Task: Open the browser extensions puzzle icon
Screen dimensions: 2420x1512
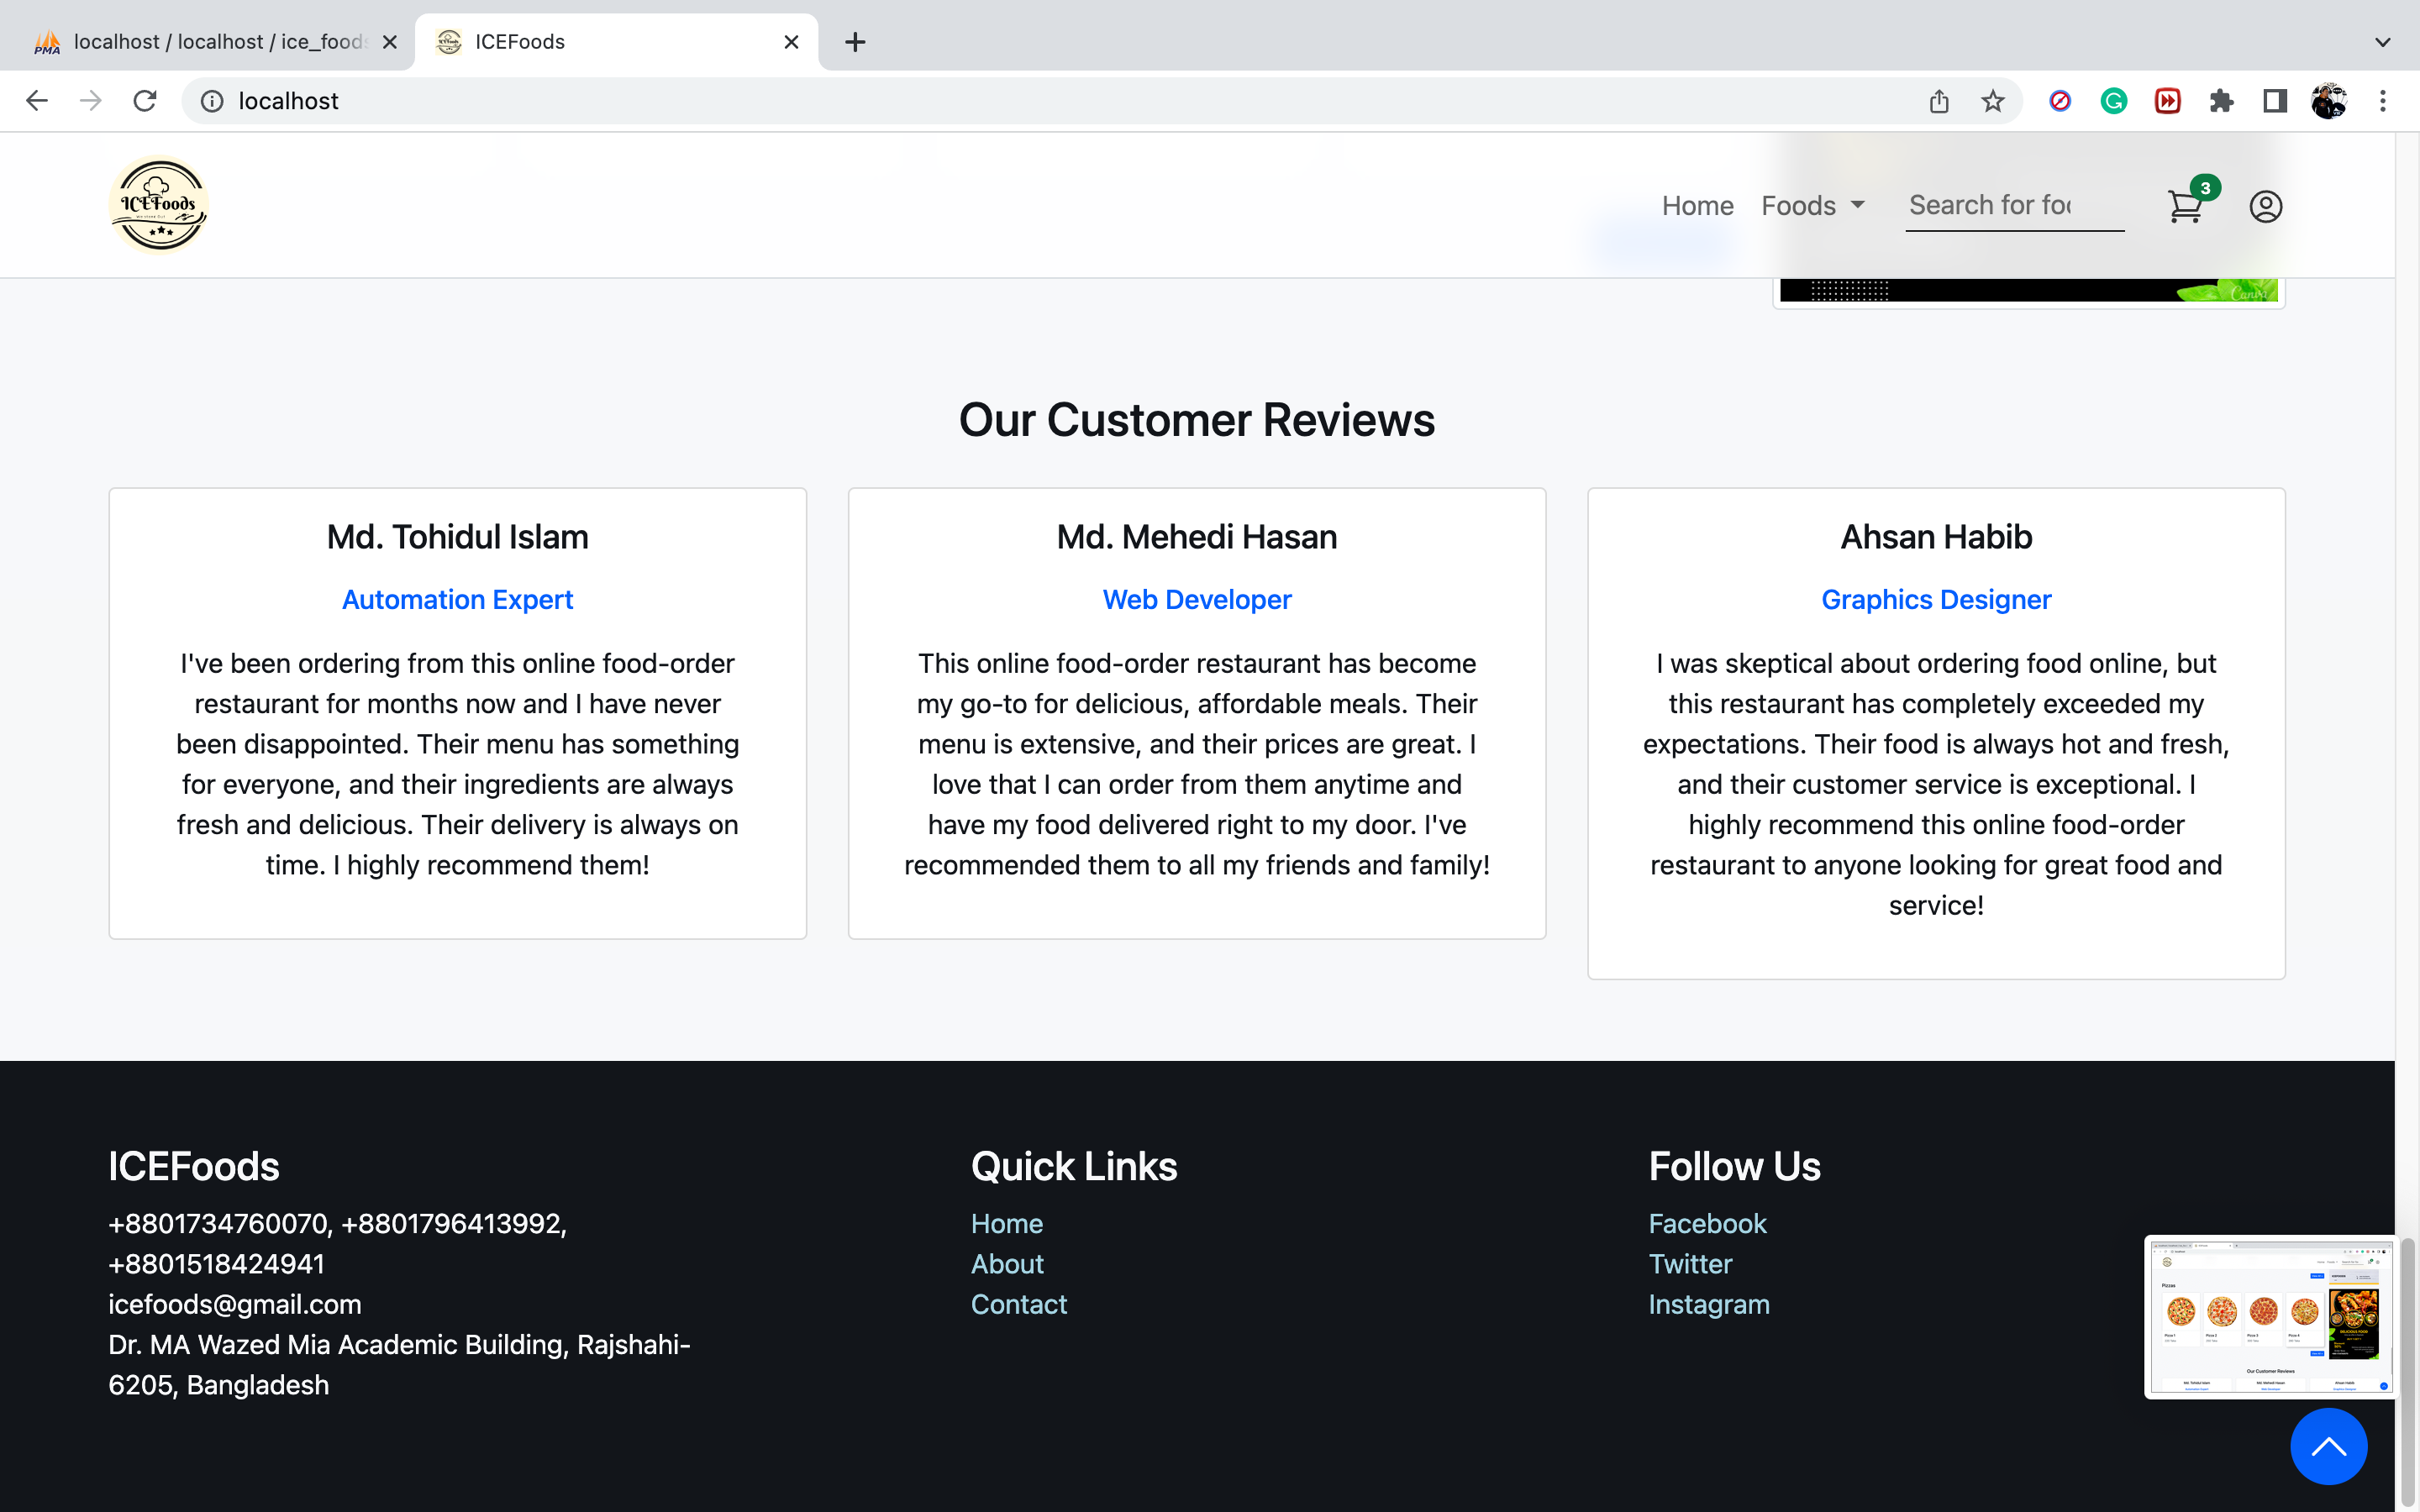Action: [2221, 100]
